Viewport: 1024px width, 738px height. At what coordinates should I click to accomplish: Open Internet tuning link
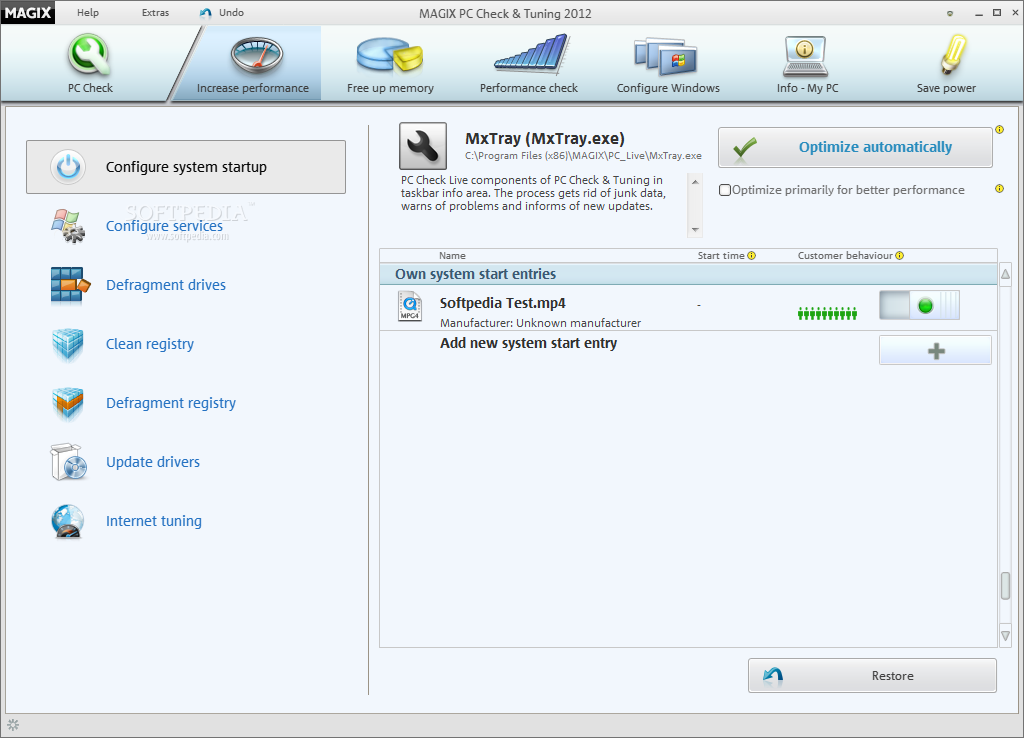tap(154, 521)
